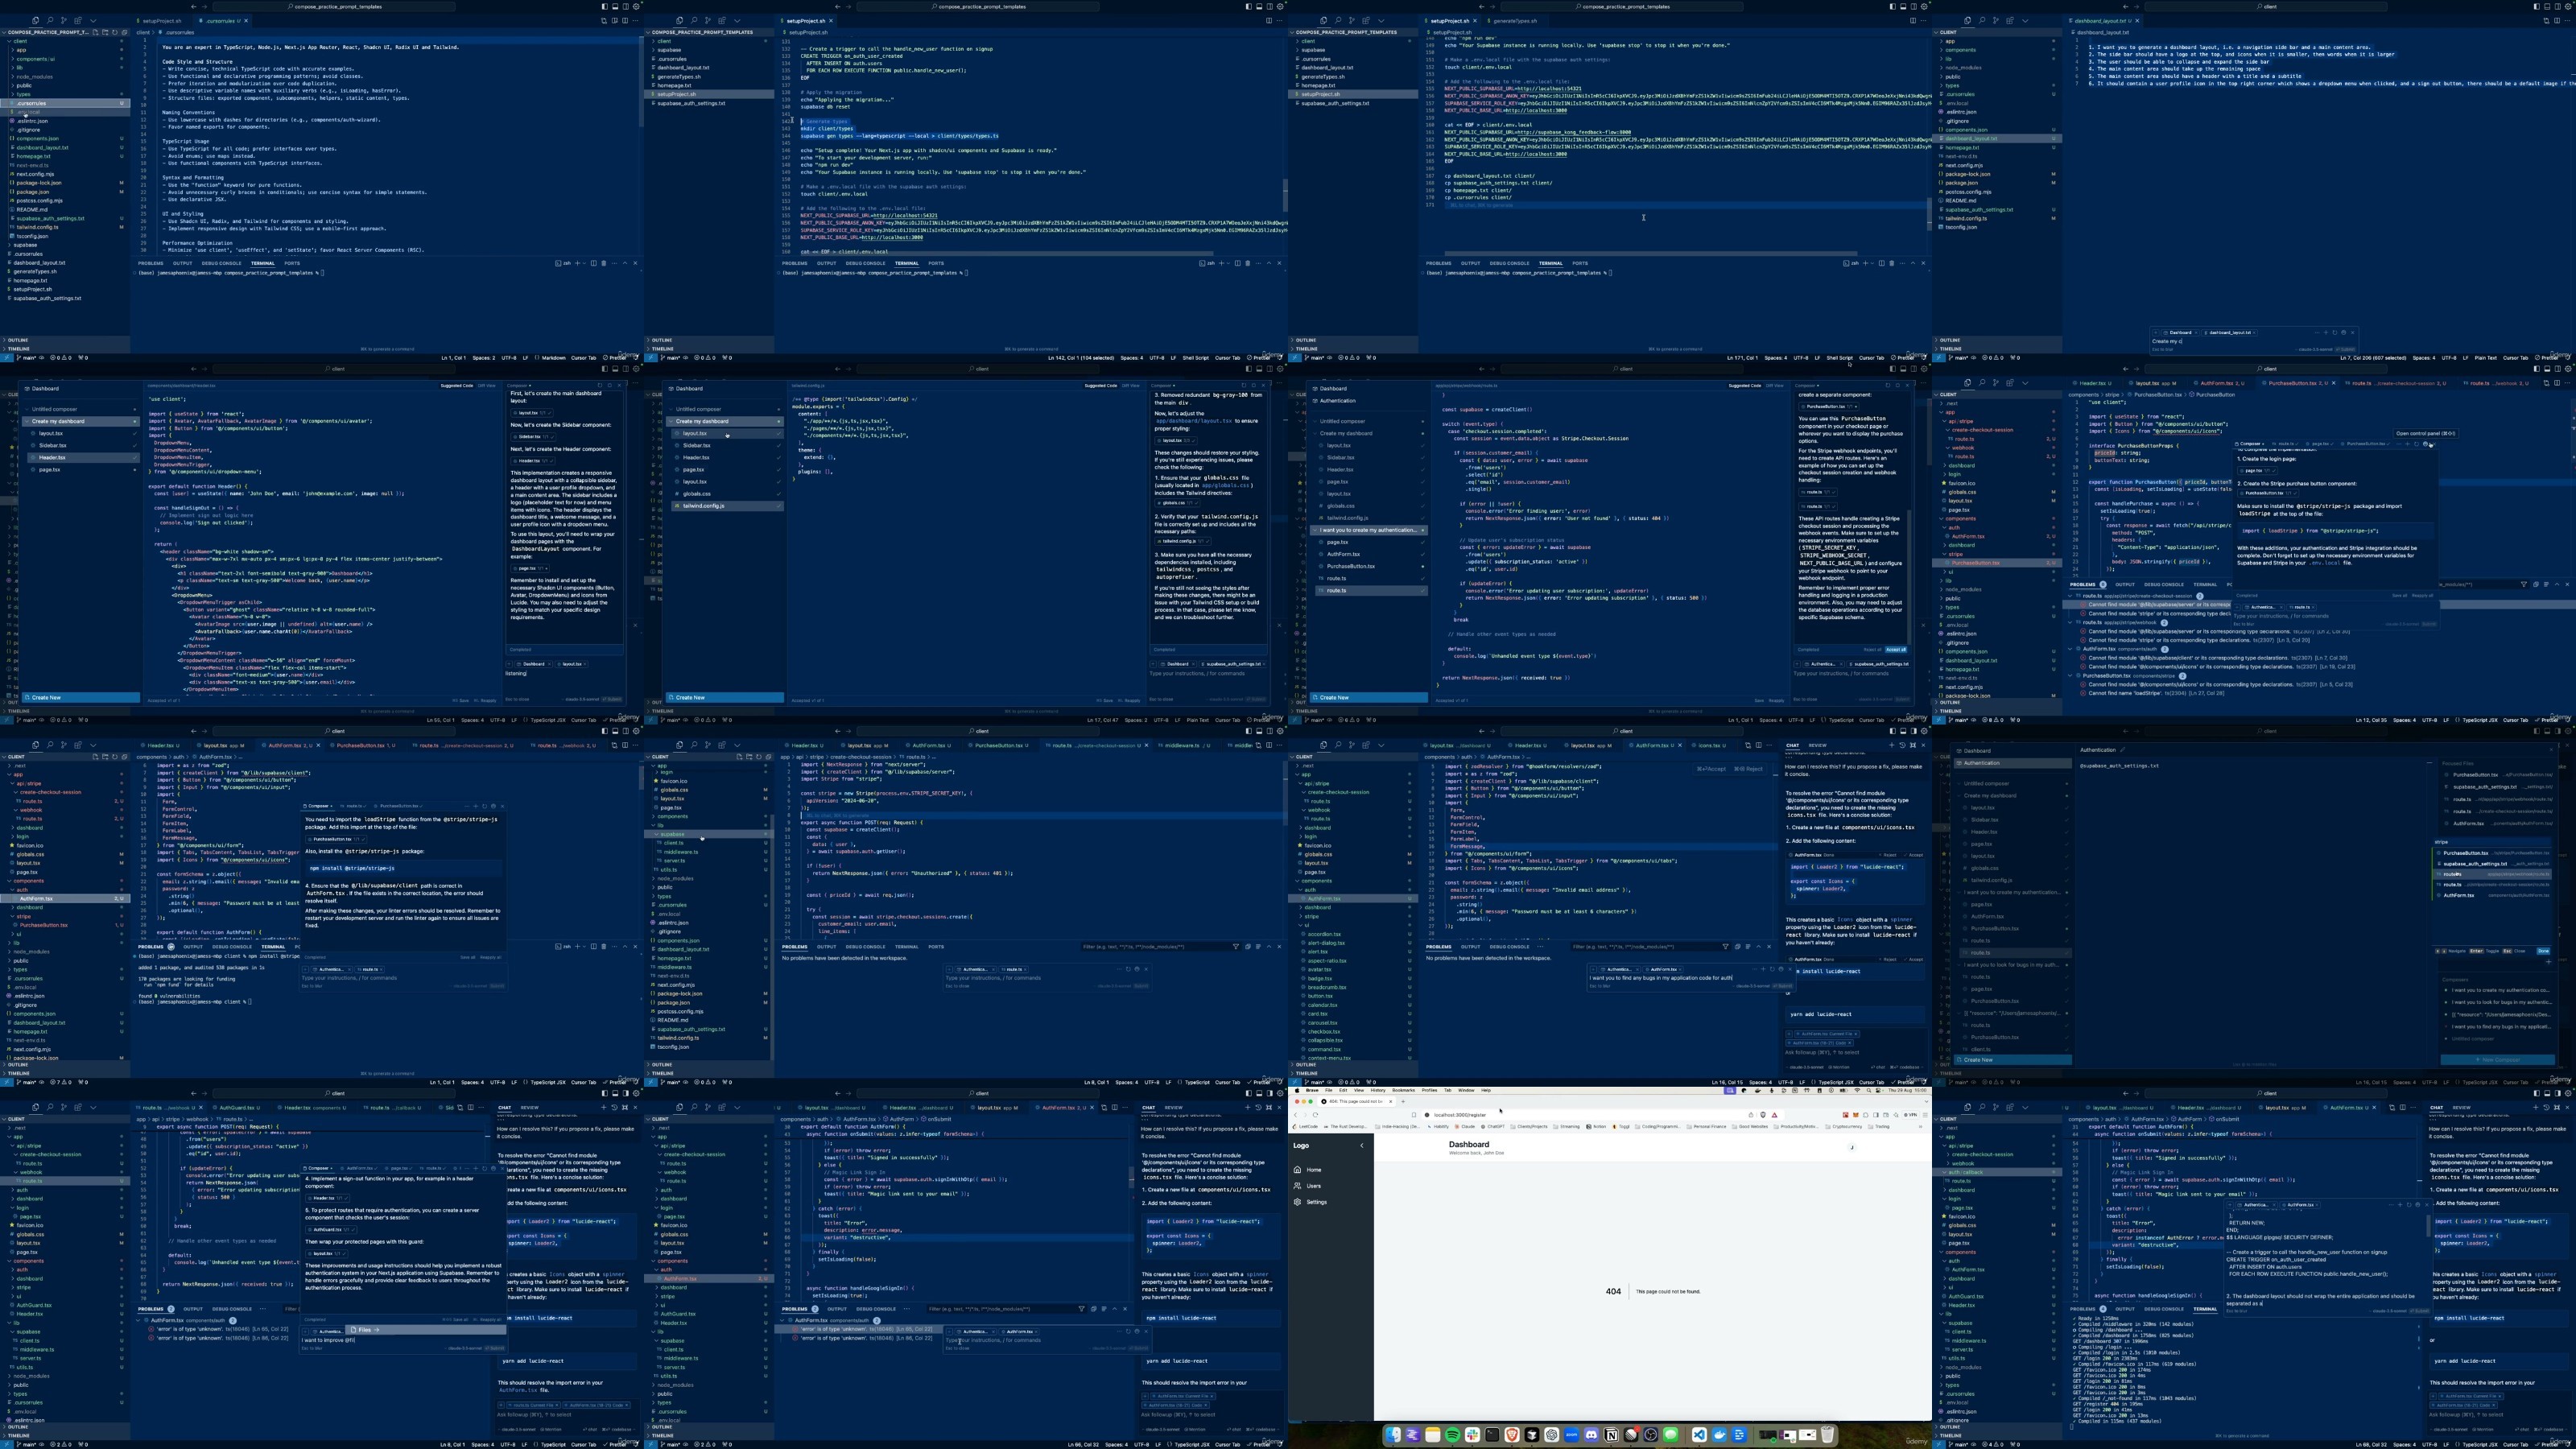The width and height of the screenshot is (2576, 1449).
Task: Open the Toggl bookmark
Action: tap(1622, 1126)
